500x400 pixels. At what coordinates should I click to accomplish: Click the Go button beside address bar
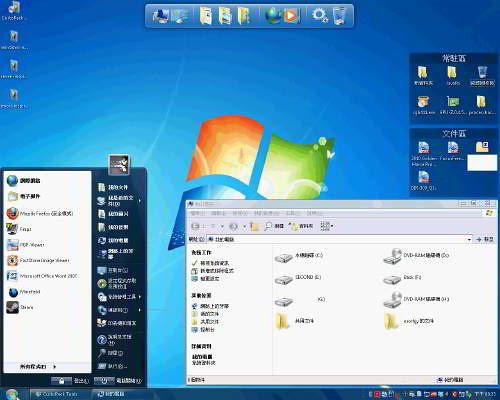pyautogui.click(x=484, y=239)
